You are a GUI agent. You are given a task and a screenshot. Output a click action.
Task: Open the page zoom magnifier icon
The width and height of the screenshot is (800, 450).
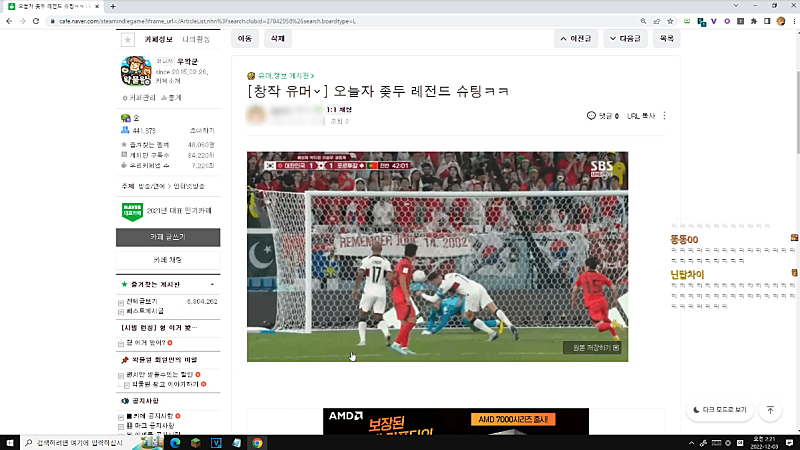click(643, 21)
